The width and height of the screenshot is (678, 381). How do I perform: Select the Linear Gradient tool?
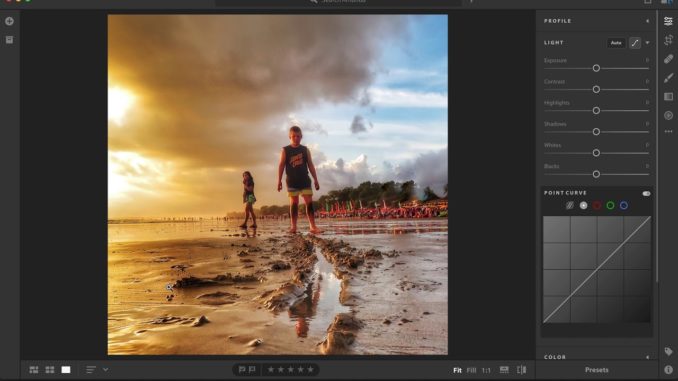click(x=668, y=96)
